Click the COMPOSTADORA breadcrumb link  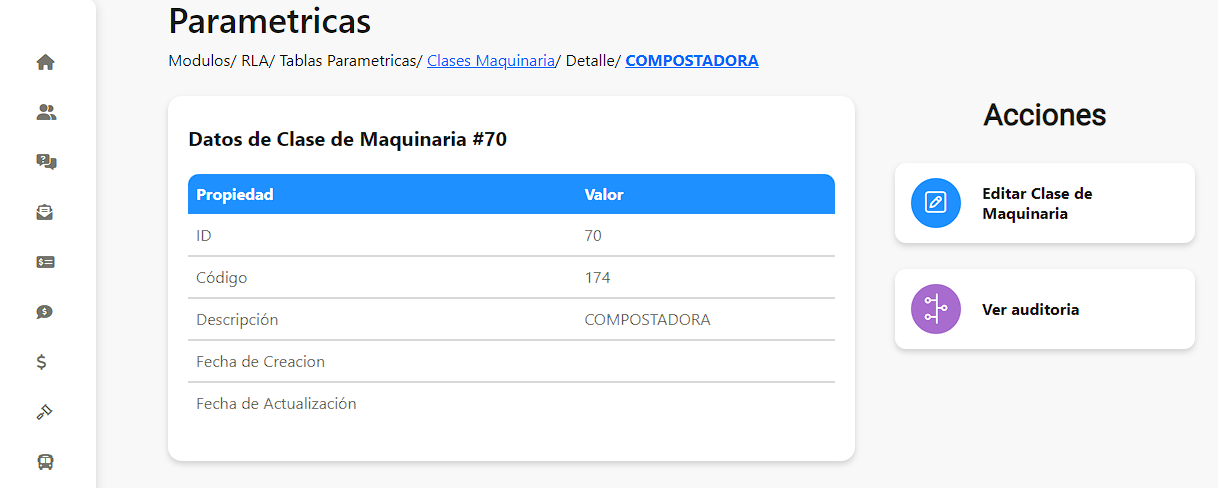coord(692,60)
